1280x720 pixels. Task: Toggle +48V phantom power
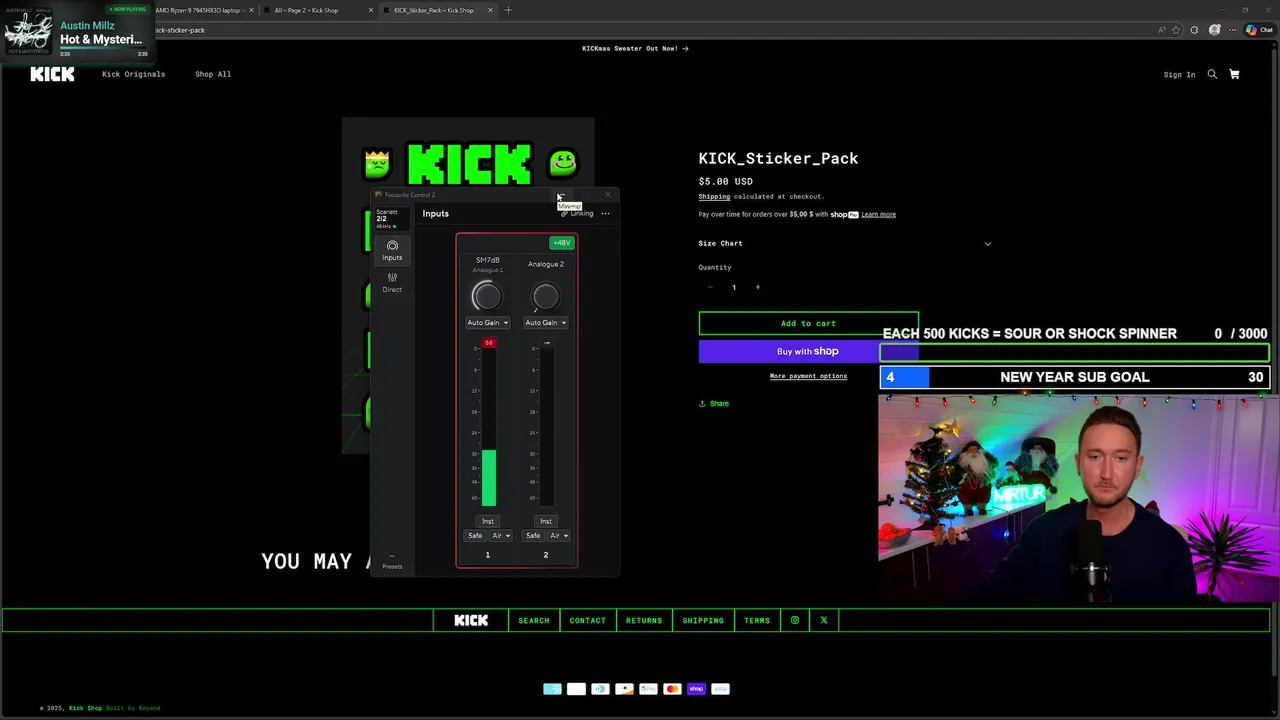(561, 243)
